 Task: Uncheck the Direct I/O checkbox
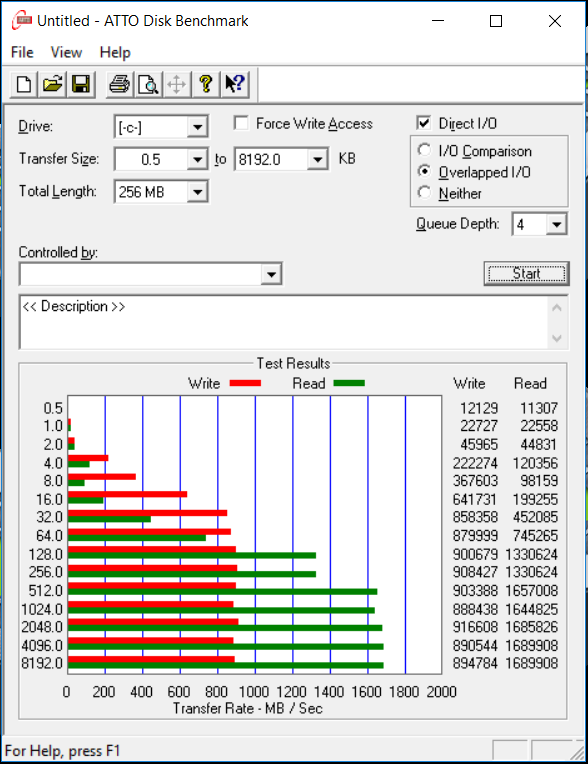(x=424, y=123)
